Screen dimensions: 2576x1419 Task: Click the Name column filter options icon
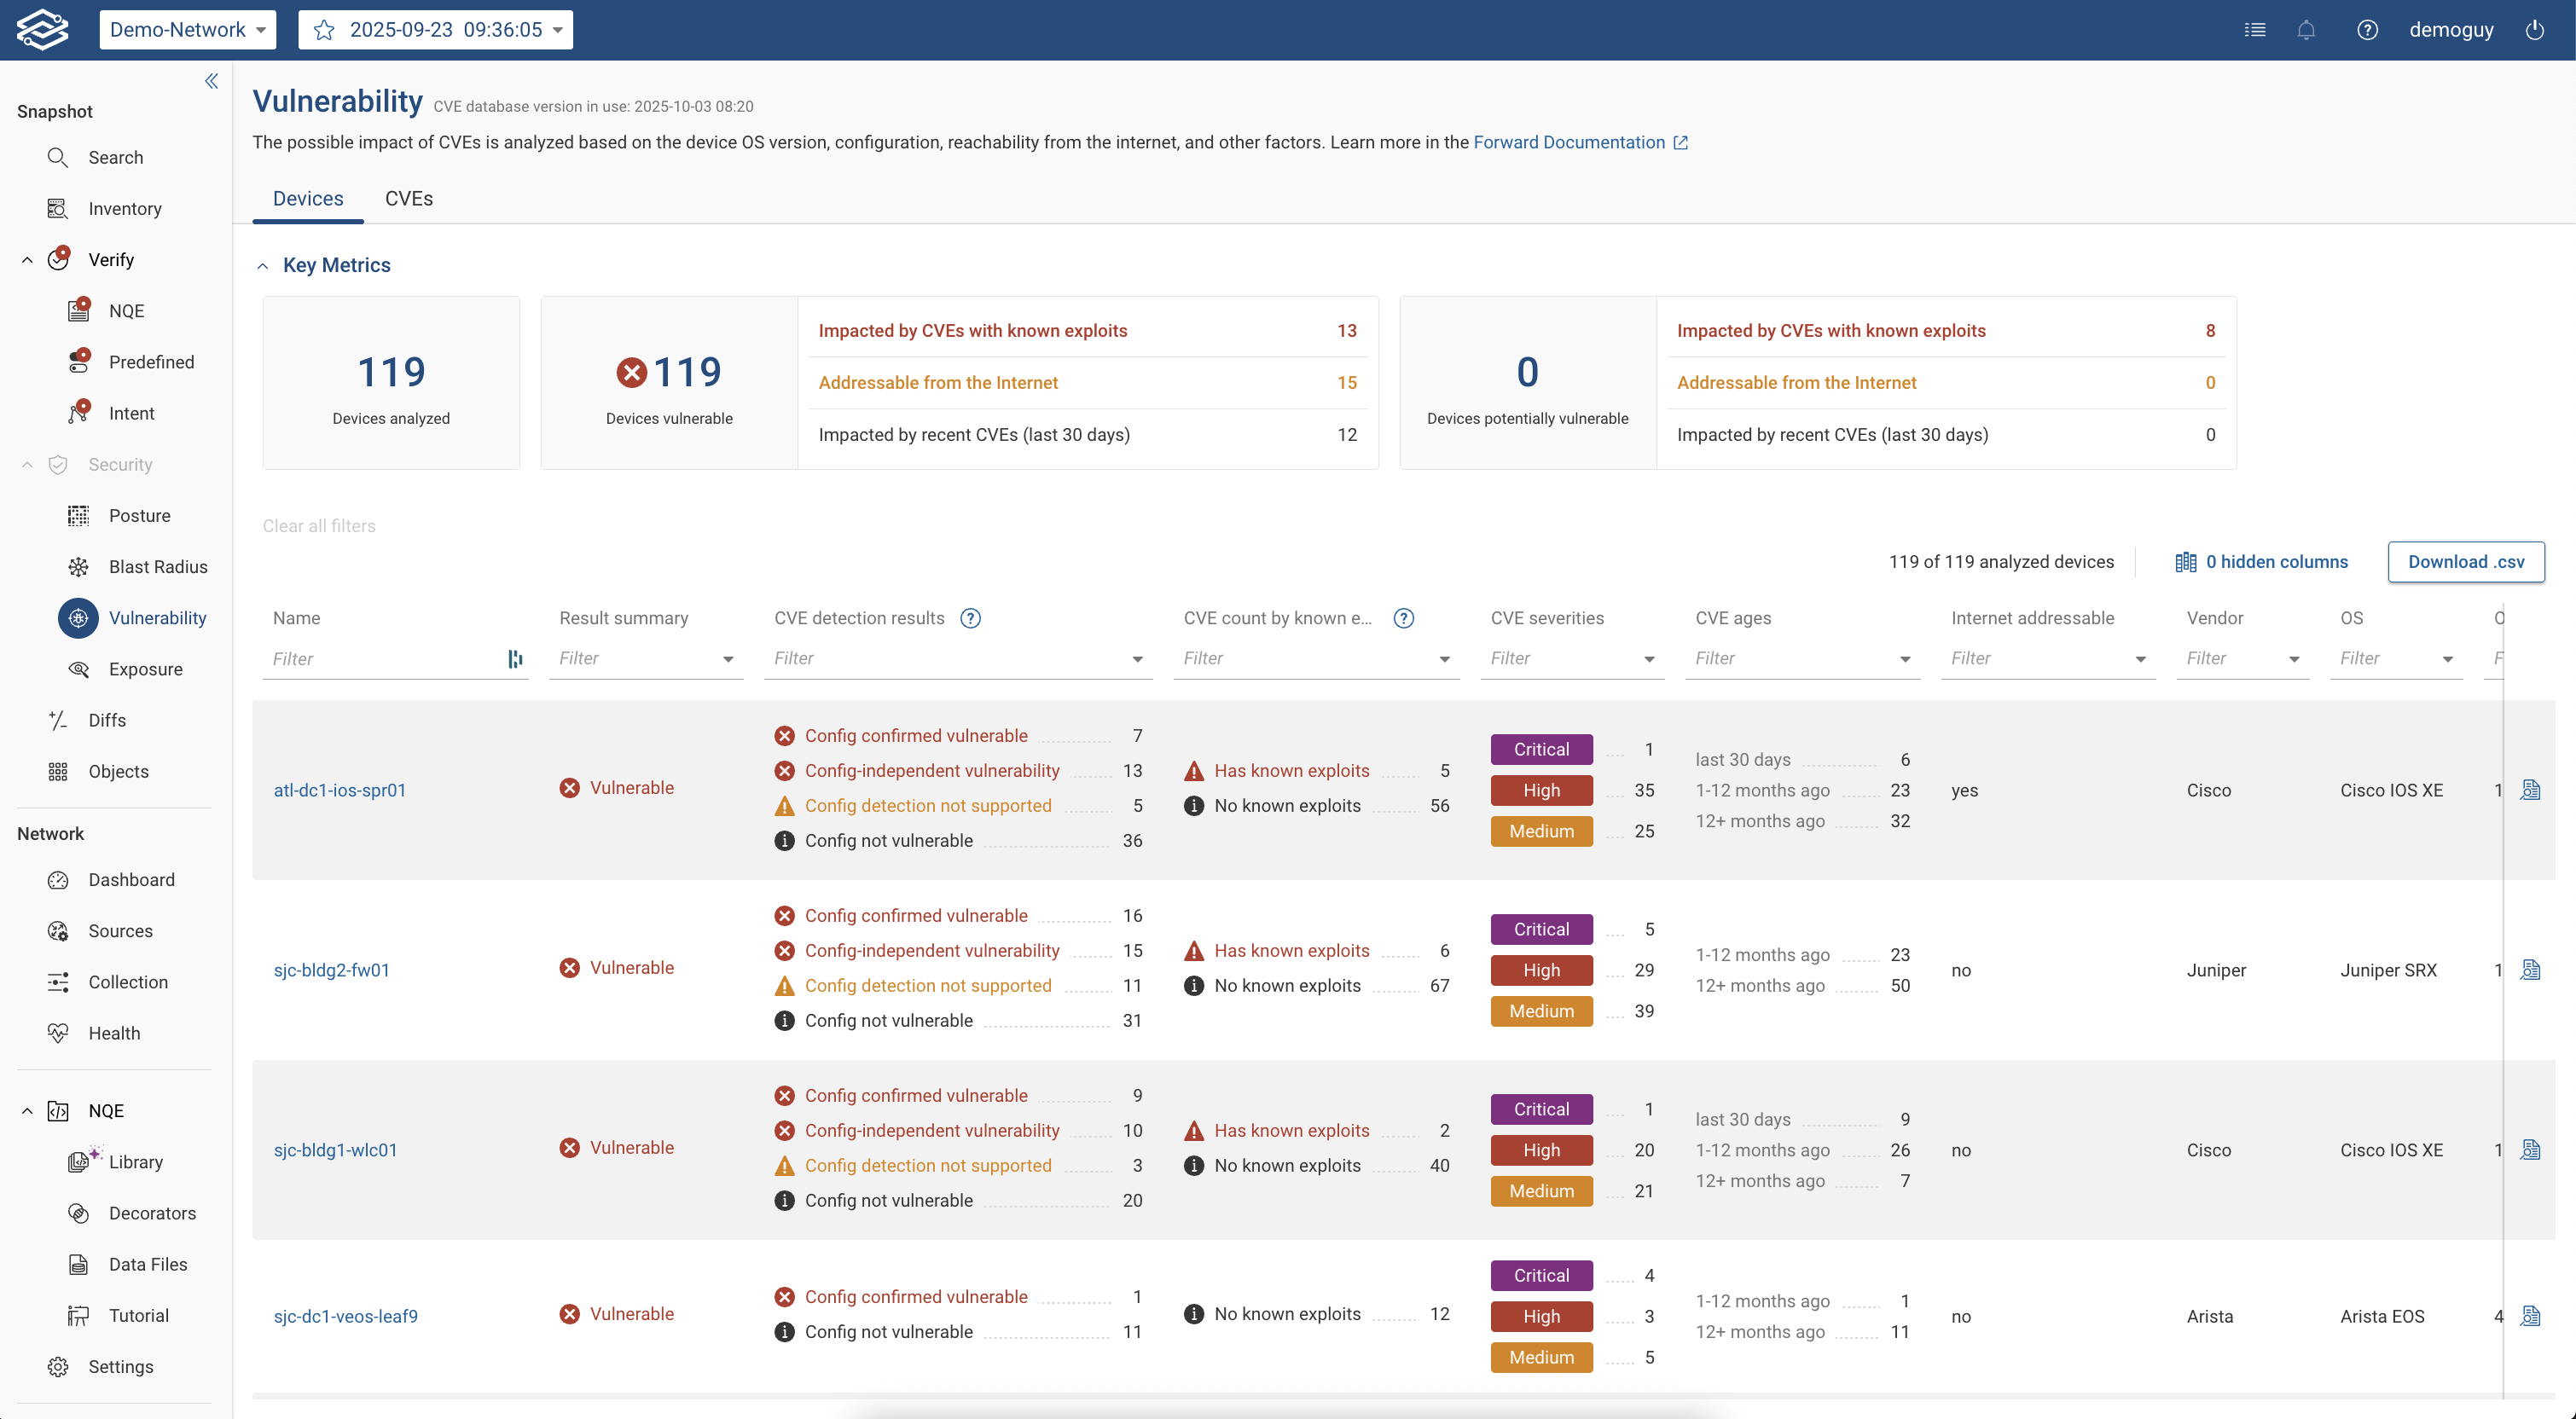(515, 659)
